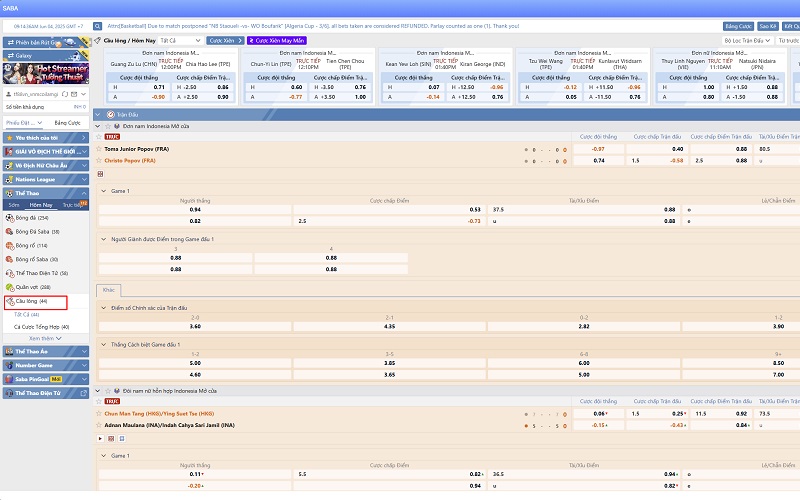This screenshot has height=500, width=800.
Task: Open the Hot Streamer Tường Thuật banner
Action: click(x=46, y=73)
